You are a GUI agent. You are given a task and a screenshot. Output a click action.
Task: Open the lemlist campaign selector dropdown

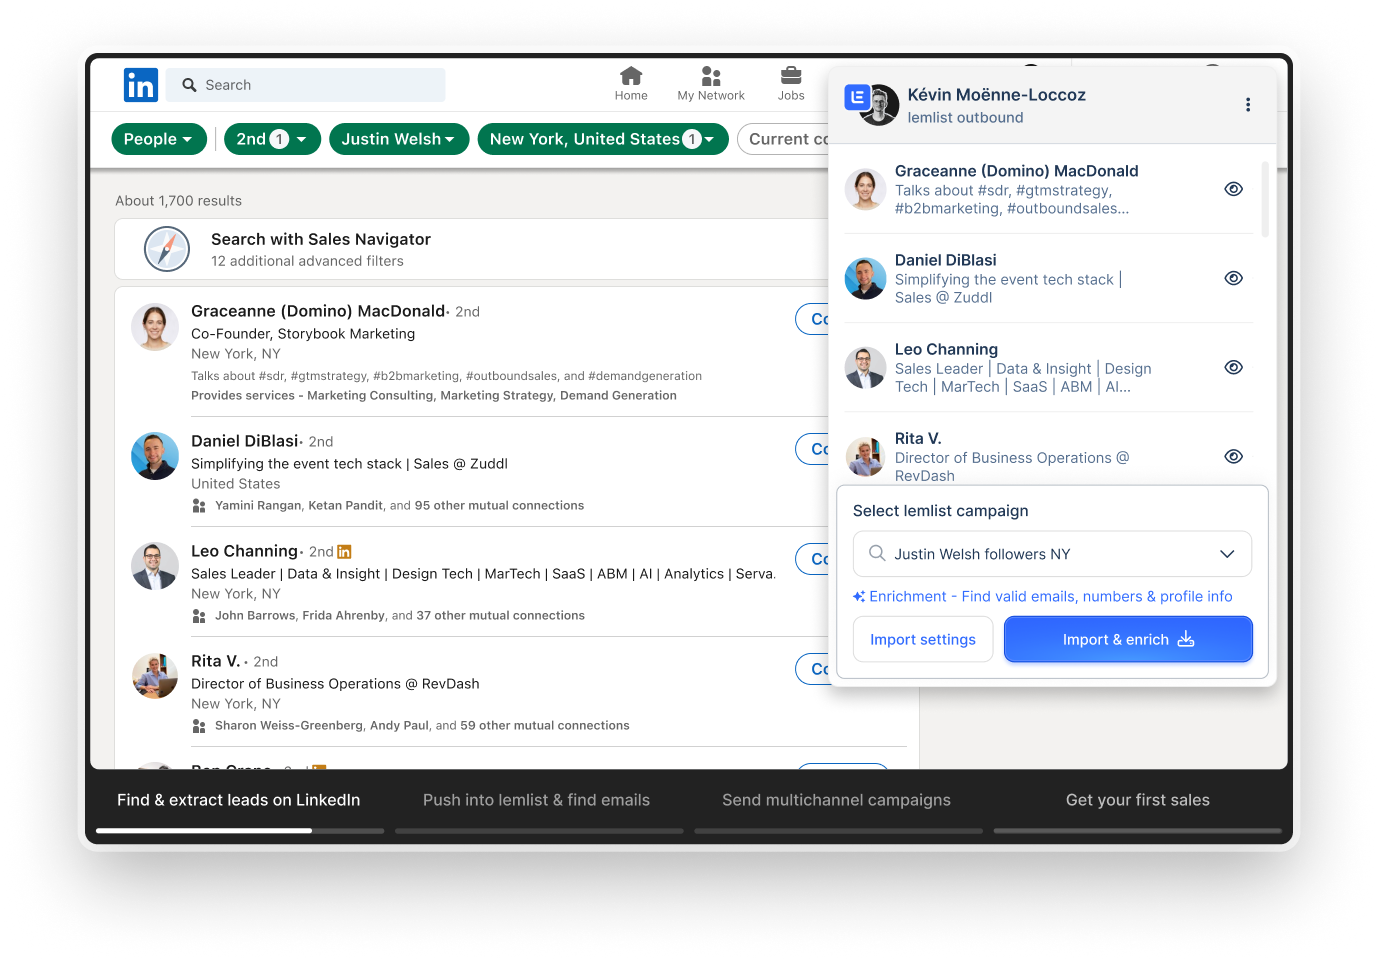[x=1052, y=554]
